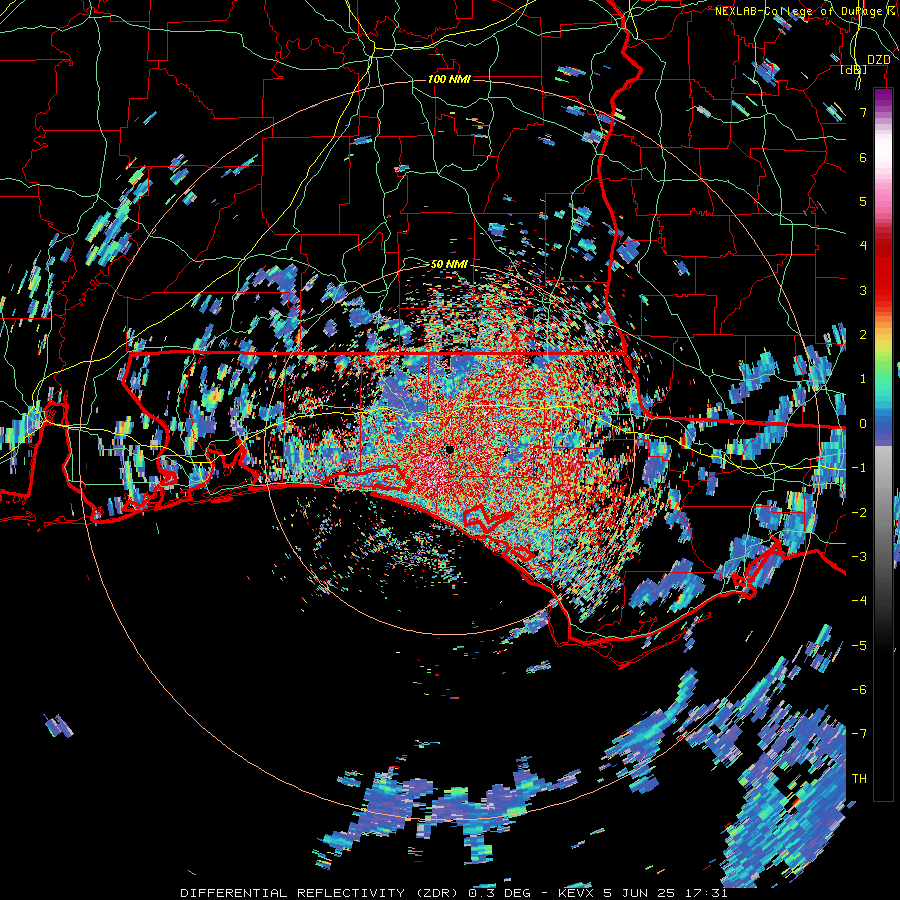Click the "6" value on the color scale
Screen dimensions: 900x900
click(863, 157)
